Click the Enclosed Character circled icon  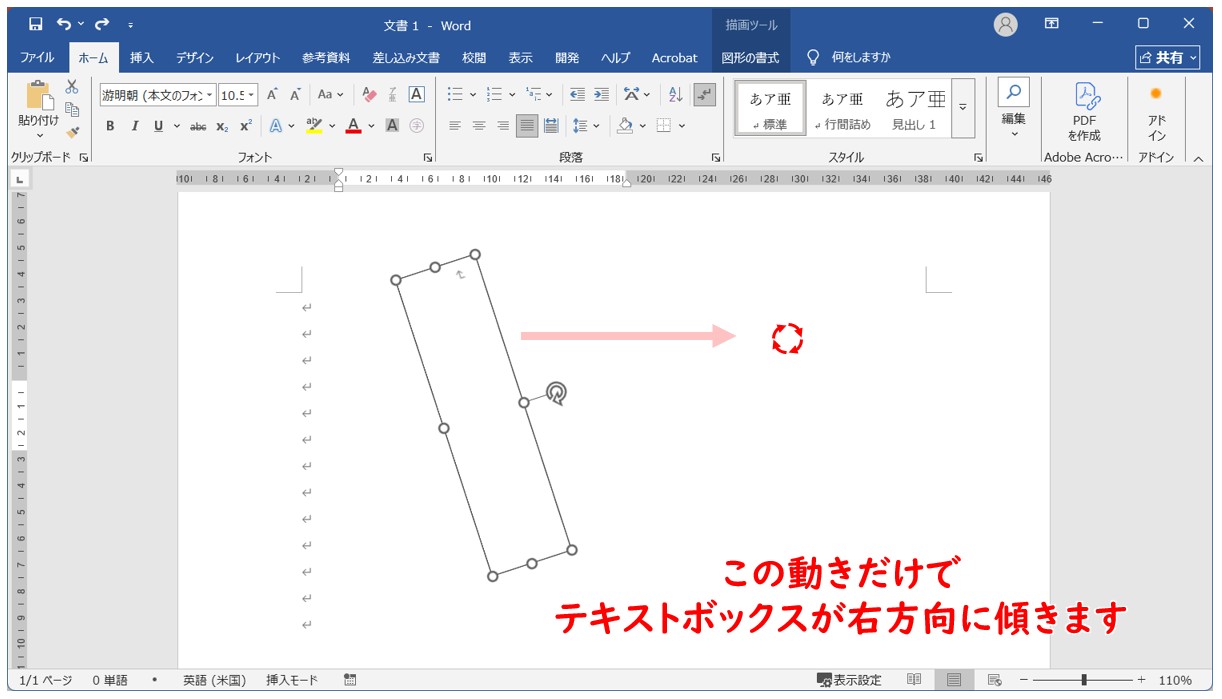pos(417,126)
